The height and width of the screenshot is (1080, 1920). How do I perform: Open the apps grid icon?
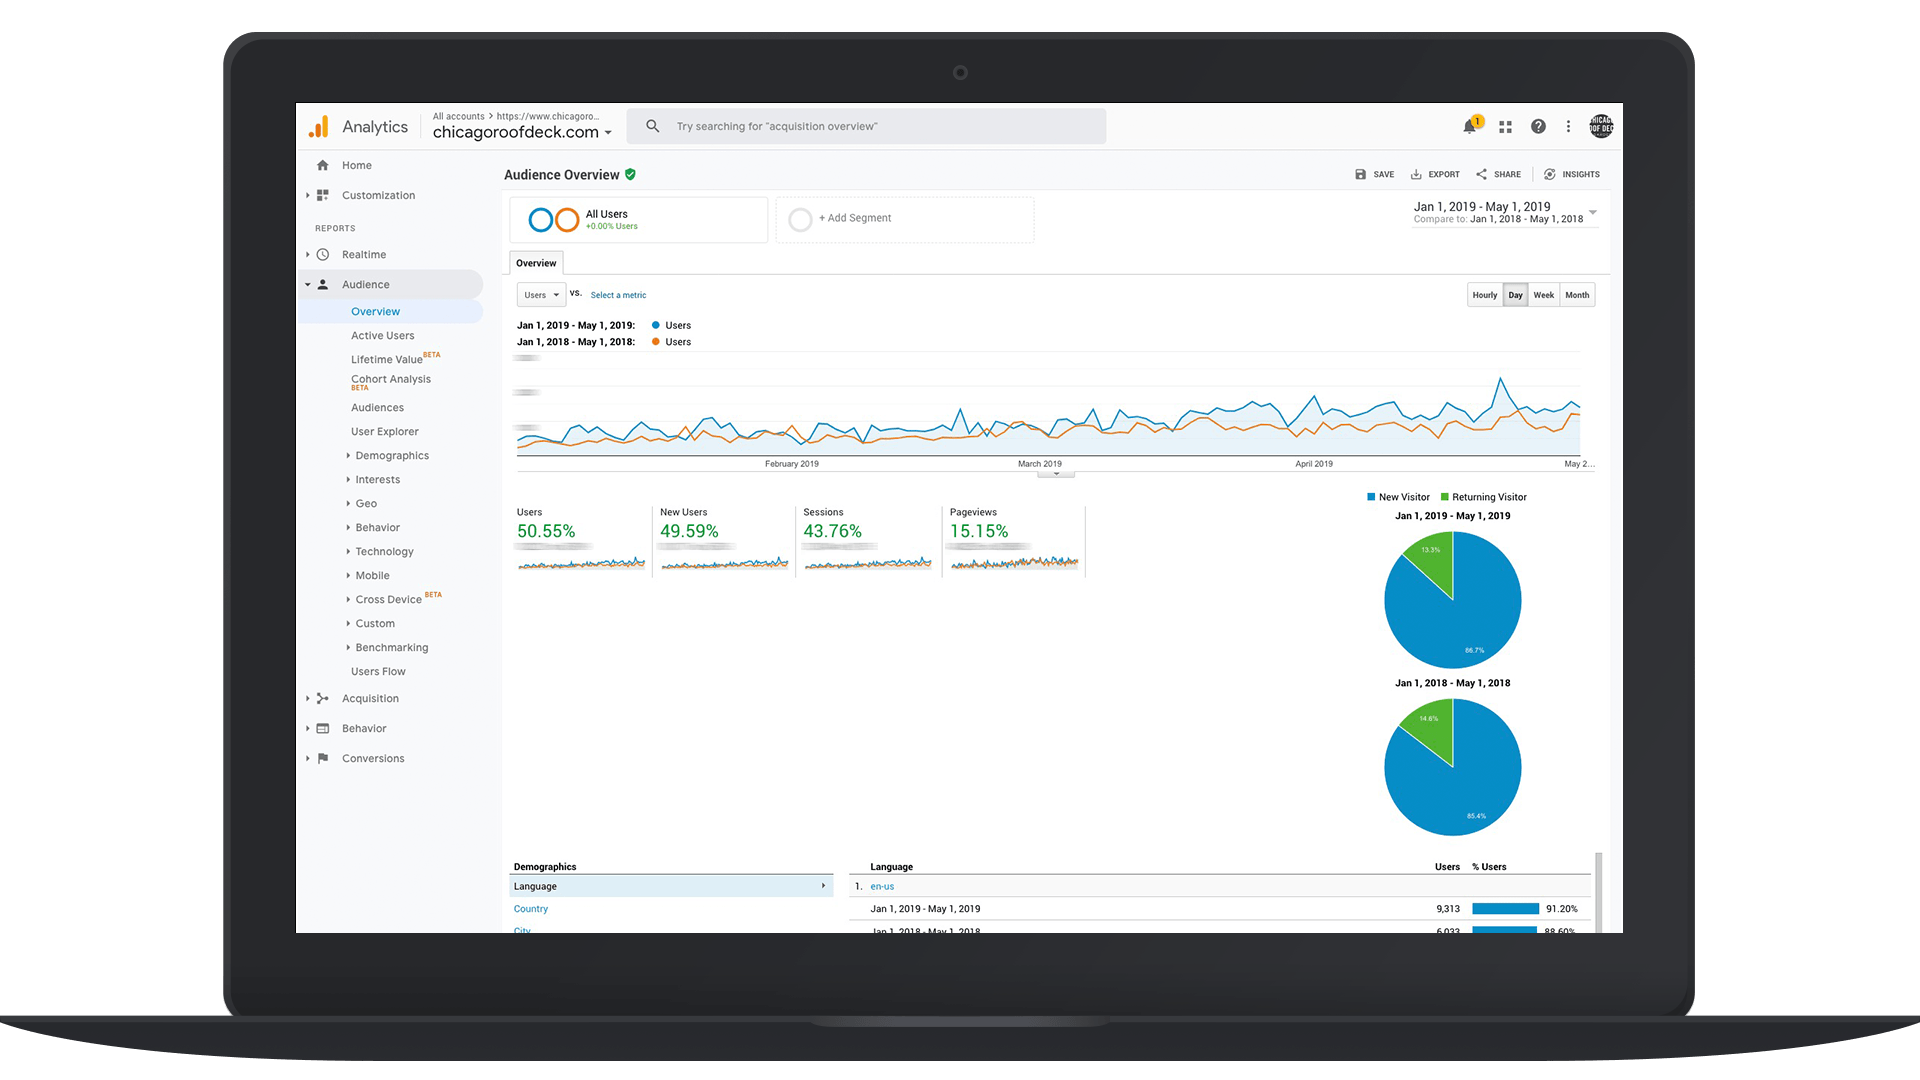pos(1505,126)
